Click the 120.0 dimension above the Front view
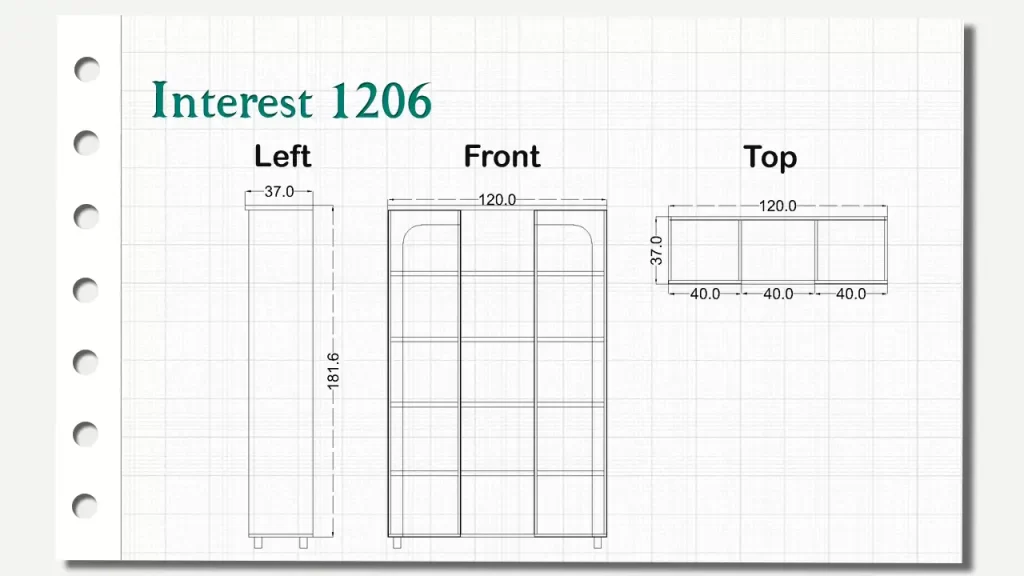 (497, 200)
